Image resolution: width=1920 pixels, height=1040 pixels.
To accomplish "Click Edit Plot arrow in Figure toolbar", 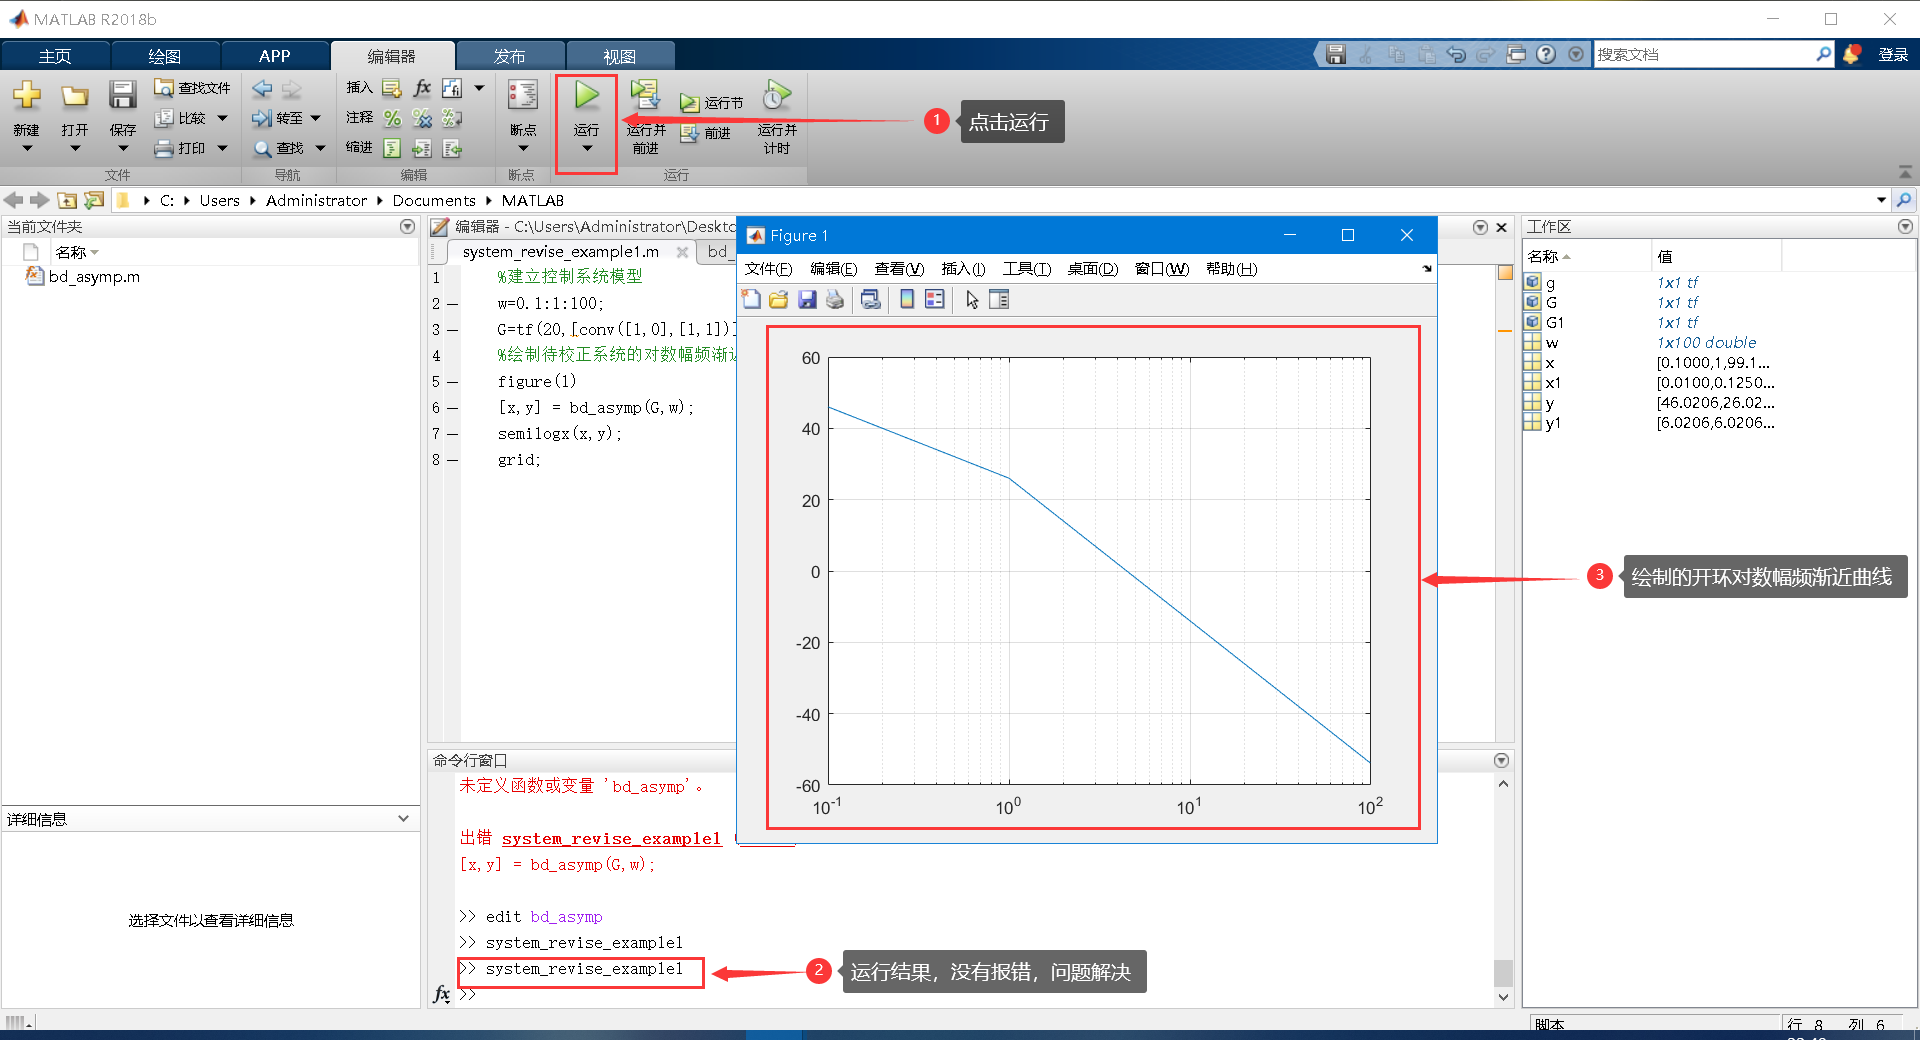I will pos(971,299).
